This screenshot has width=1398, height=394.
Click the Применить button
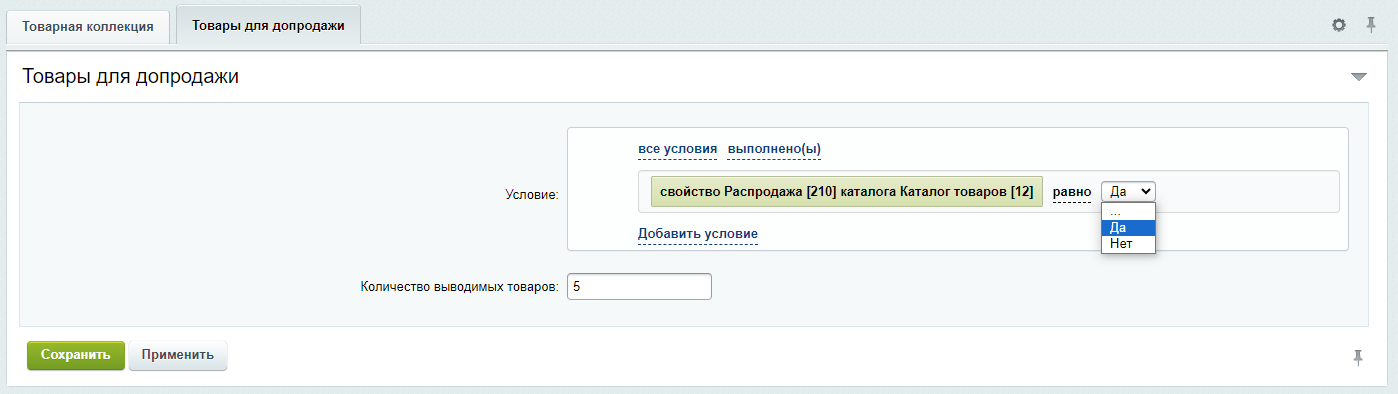click(178, 355)
